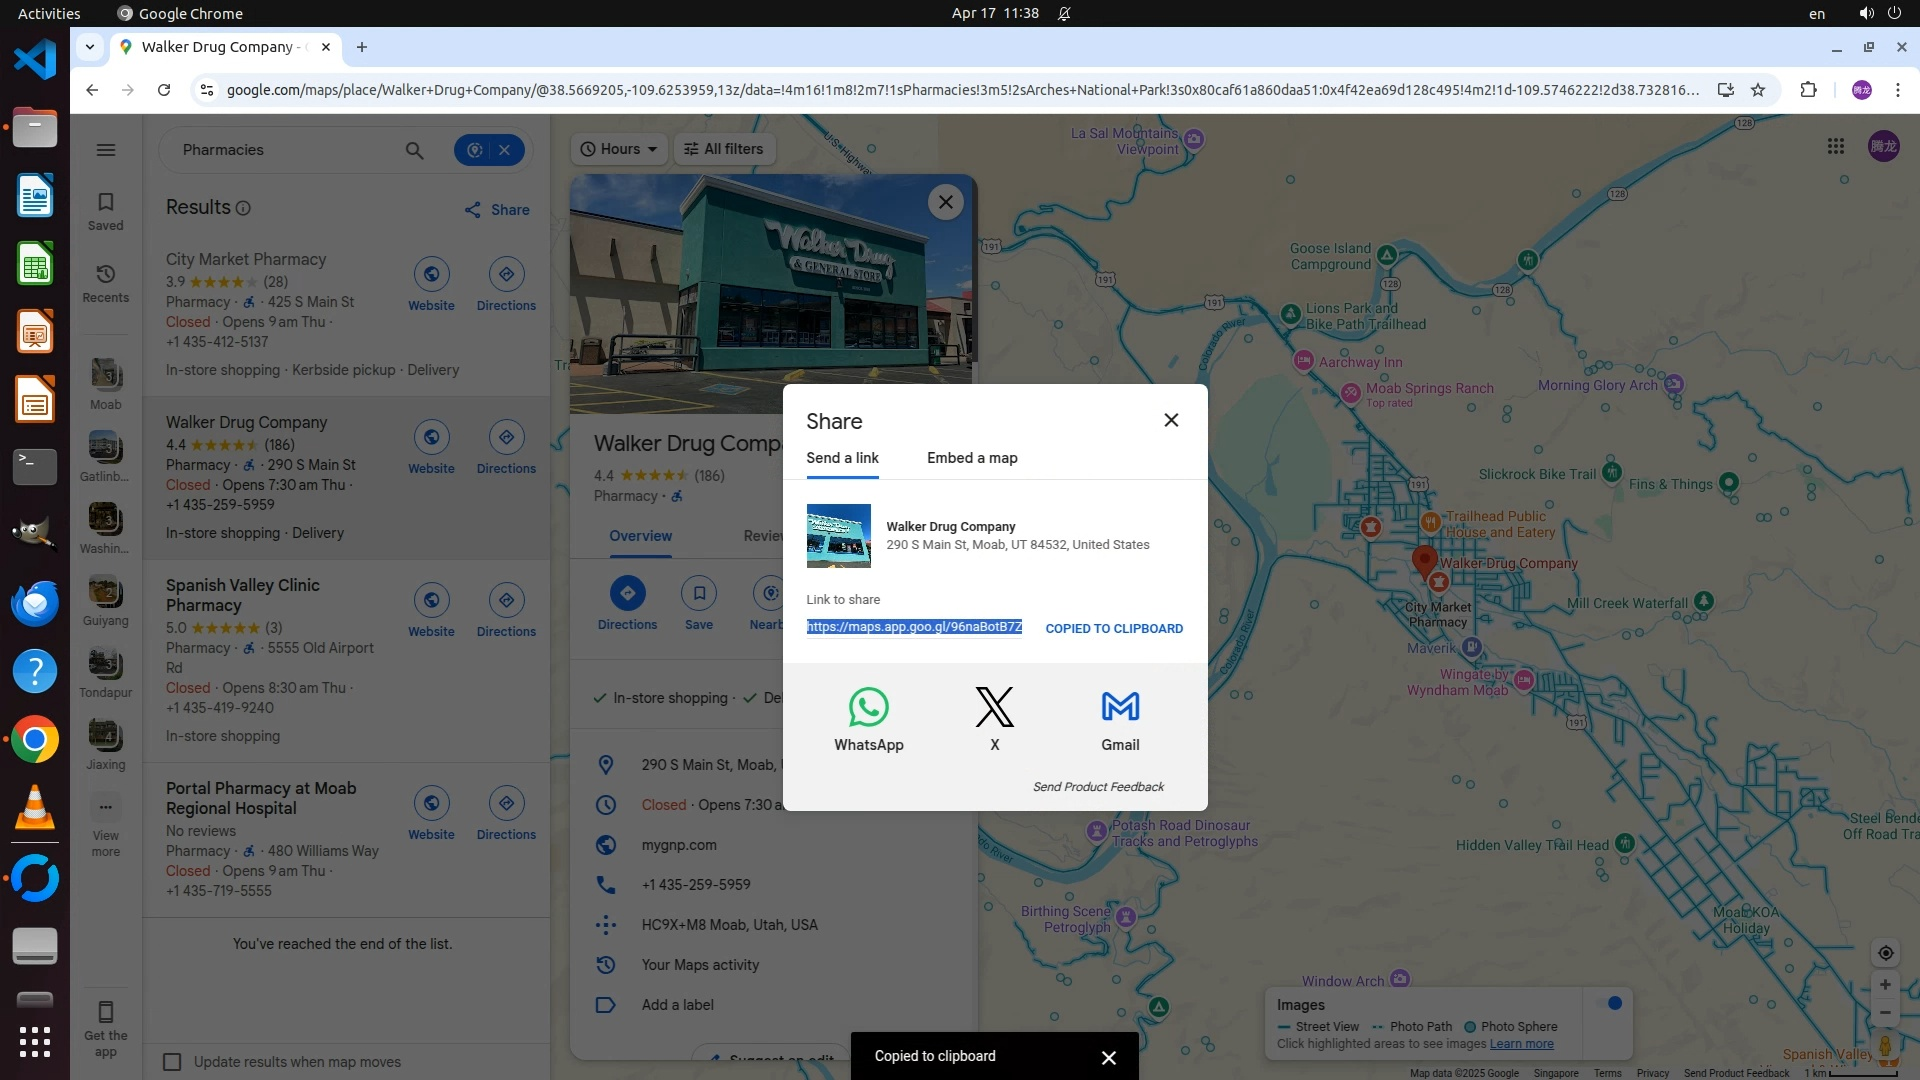Share the link through Gmail
This screenshot has height=1080, width=1920.
point(1120,718)
